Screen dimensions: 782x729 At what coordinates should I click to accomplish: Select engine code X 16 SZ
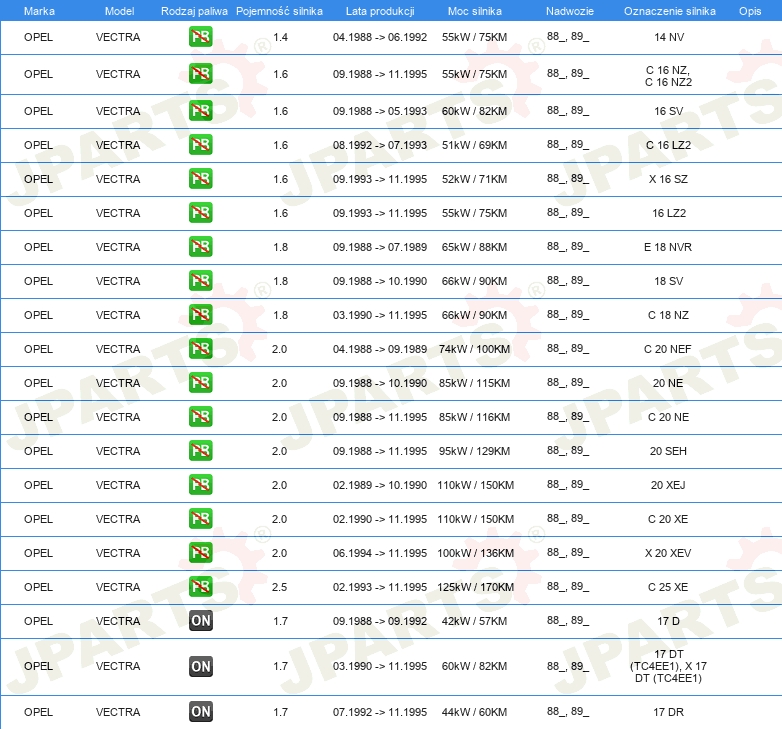(x=668, y=179)
